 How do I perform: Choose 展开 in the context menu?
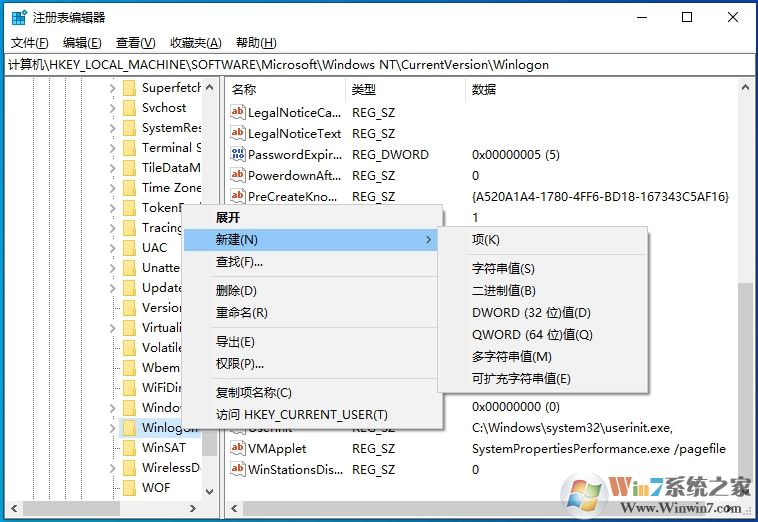[313, 218]
